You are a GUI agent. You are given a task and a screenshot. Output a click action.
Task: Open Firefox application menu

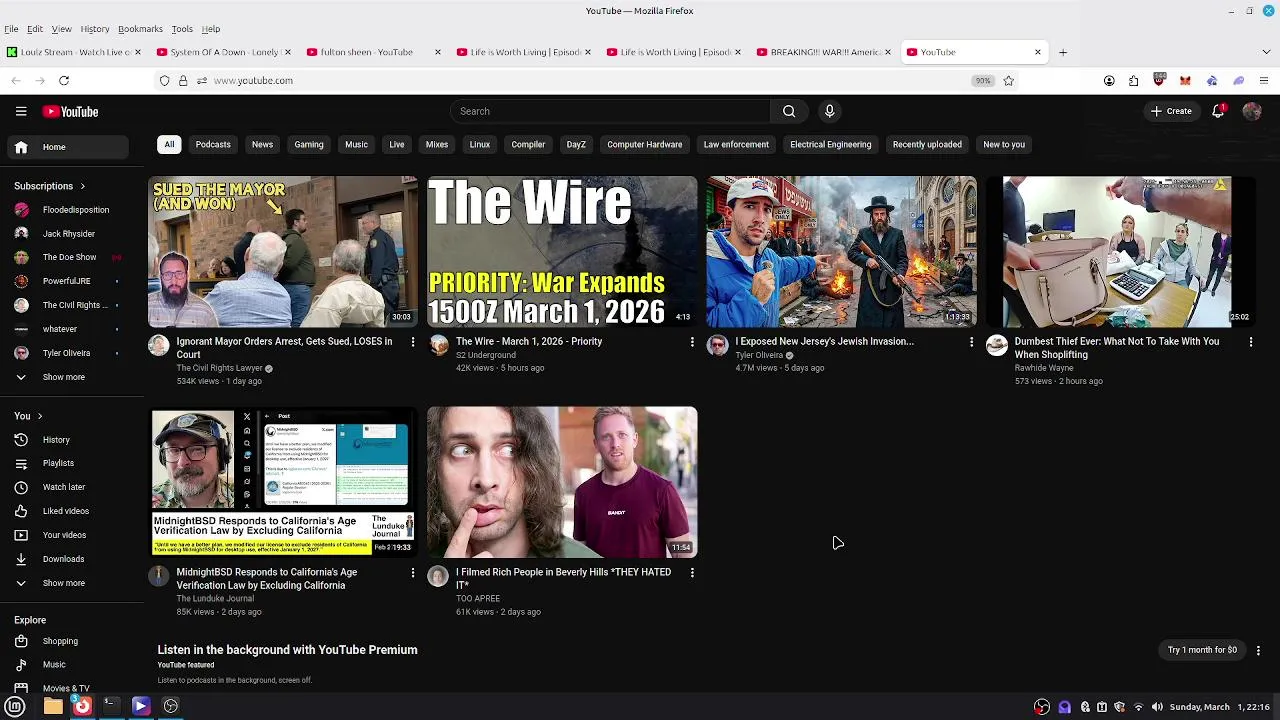tap(1264, 80)
